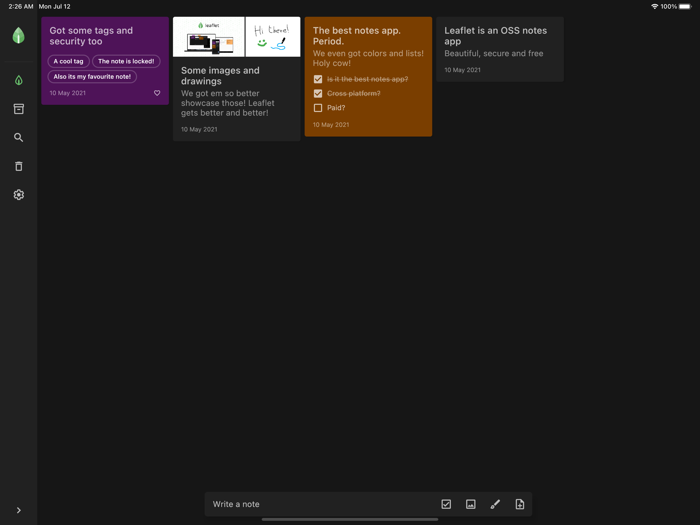Open the Archive section in sidebar
Screen dimensions: 700x525
tap(18, 109)
